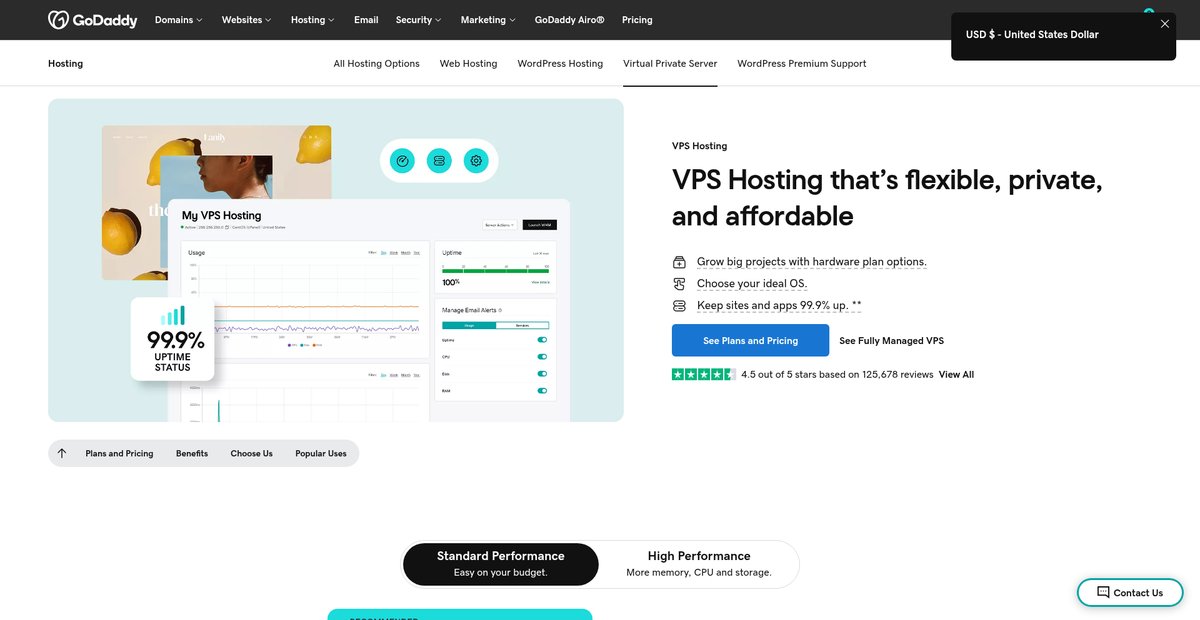Click USD $ - United States Dollar text

[x=1032, y=35]
